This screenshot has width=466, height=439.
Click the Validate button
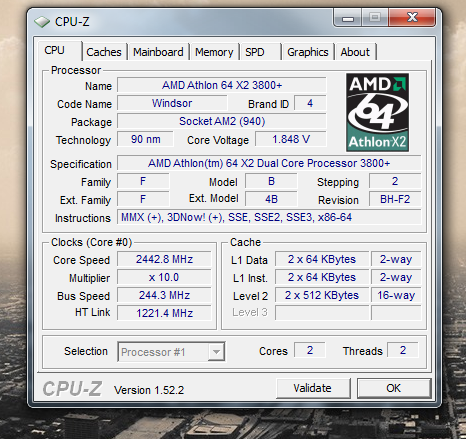coord(313,388)
